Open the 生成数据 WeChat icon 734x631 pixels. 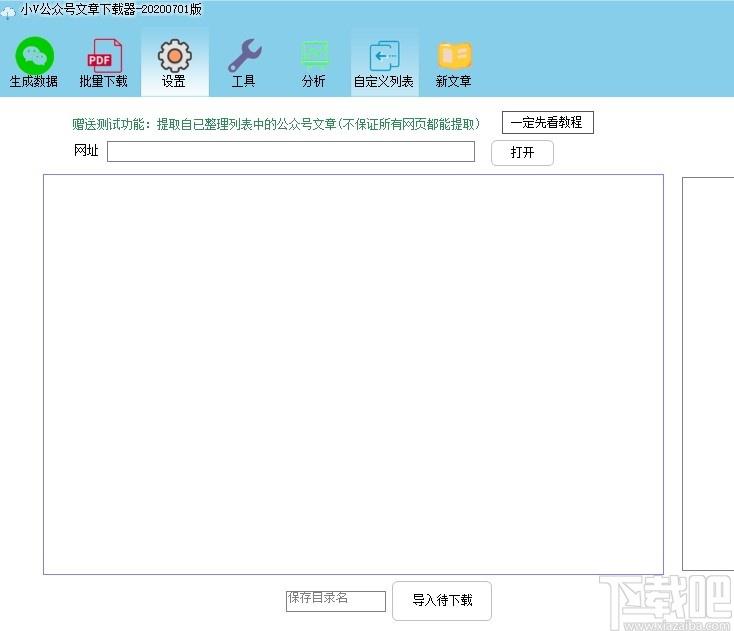34,56
